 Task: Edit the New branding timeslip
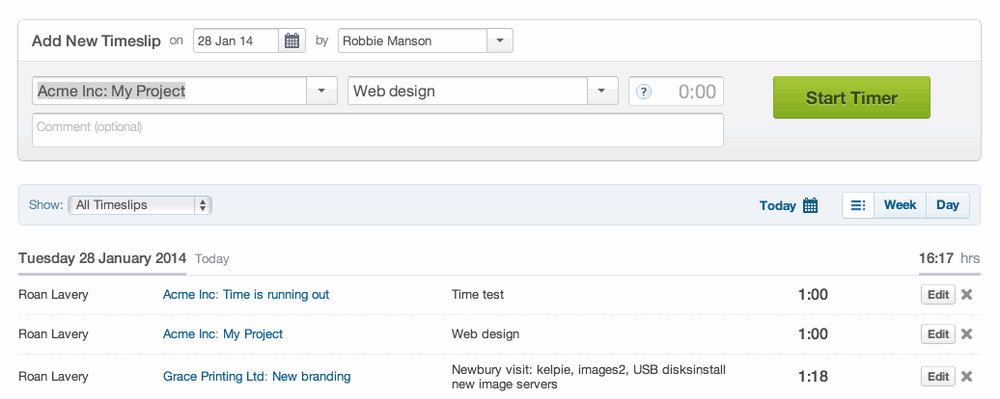pos(938,377)
